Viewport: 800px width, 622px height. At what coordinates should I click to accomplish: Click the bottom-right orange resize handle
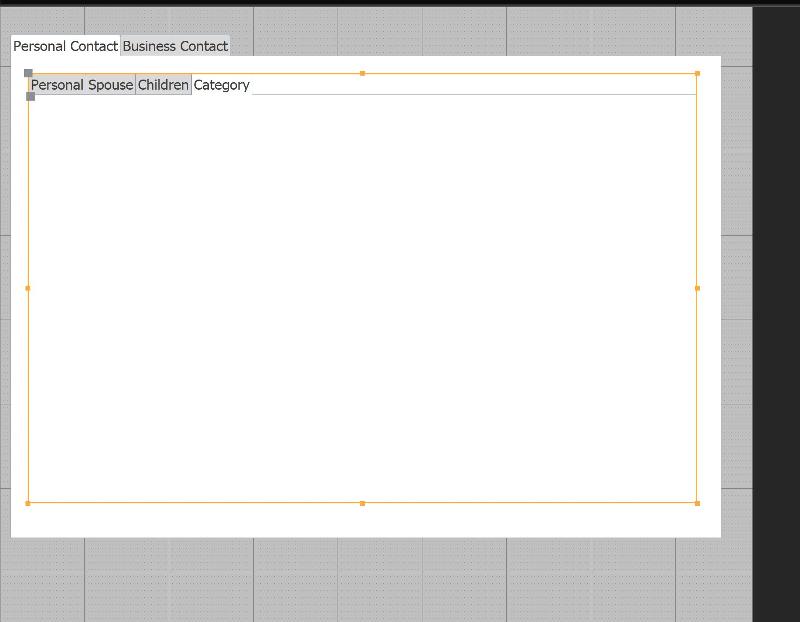point(696,501)
